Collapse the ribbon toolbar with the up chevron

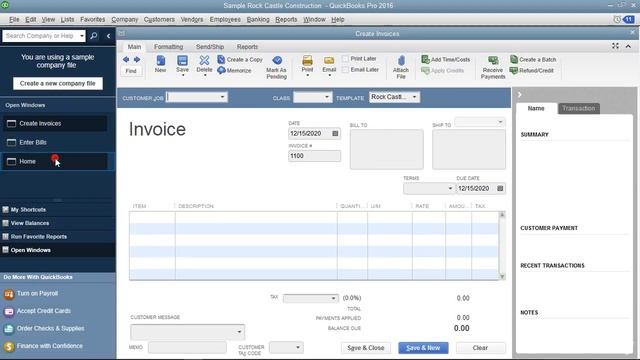[628, 47]
